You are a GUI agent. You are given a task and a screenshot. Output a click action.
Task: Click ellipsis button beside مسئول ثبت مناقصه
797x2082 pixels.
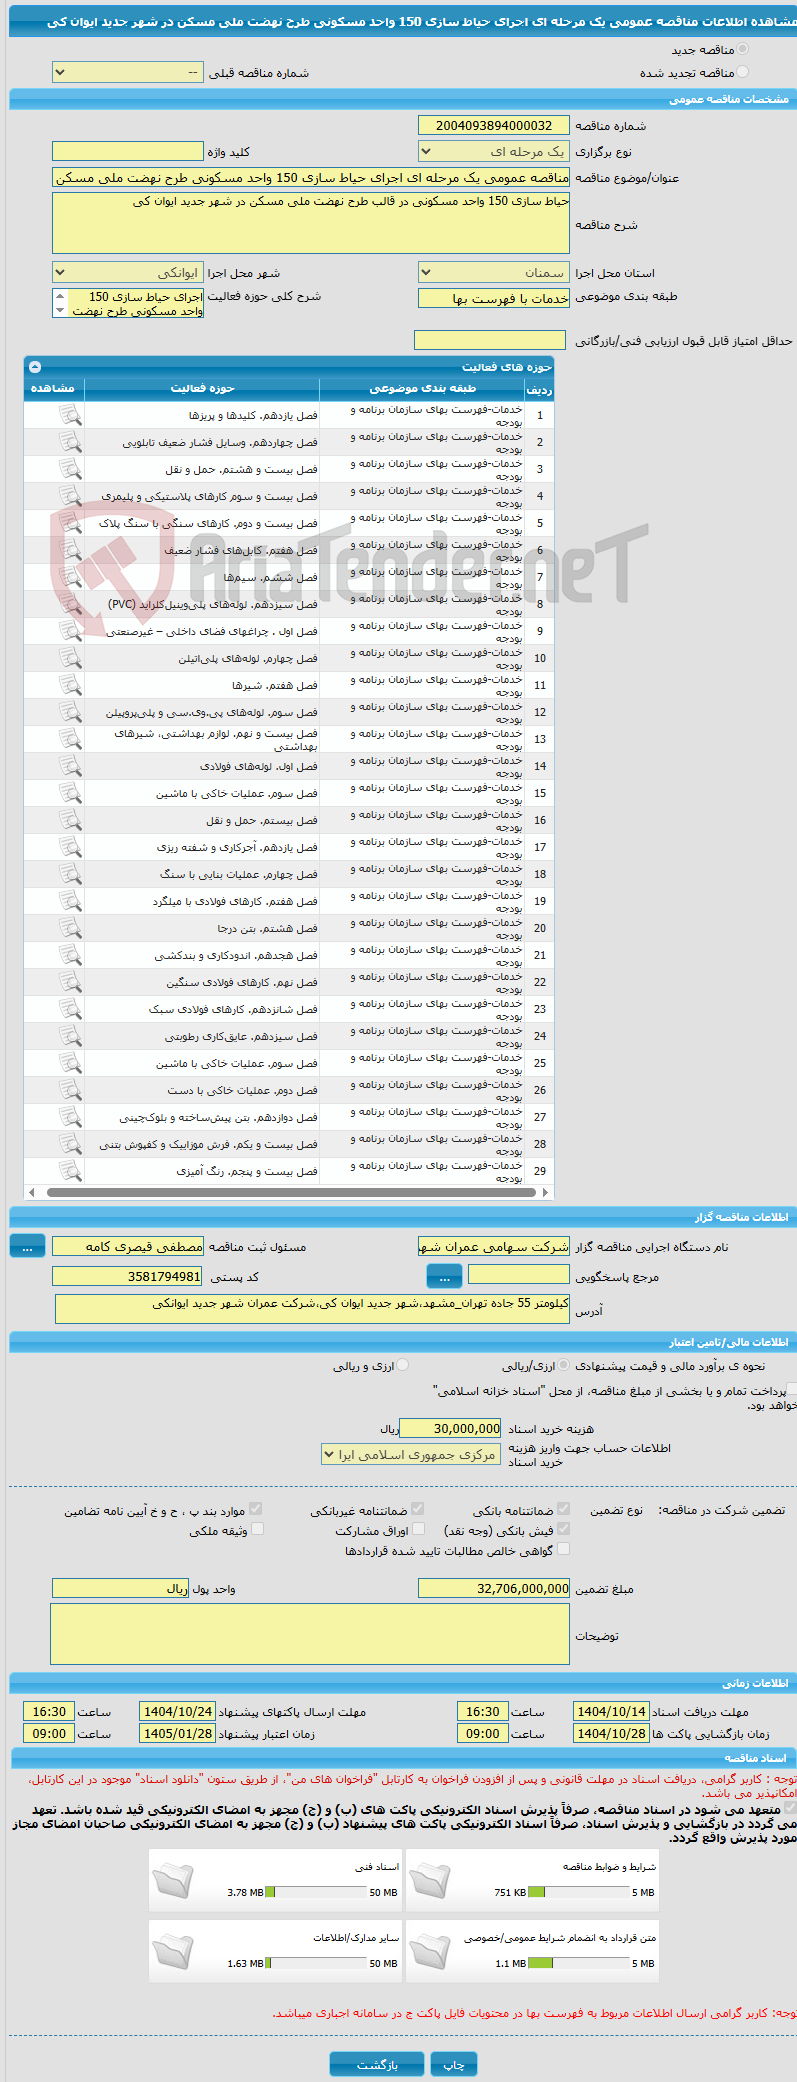[27, 1247]
